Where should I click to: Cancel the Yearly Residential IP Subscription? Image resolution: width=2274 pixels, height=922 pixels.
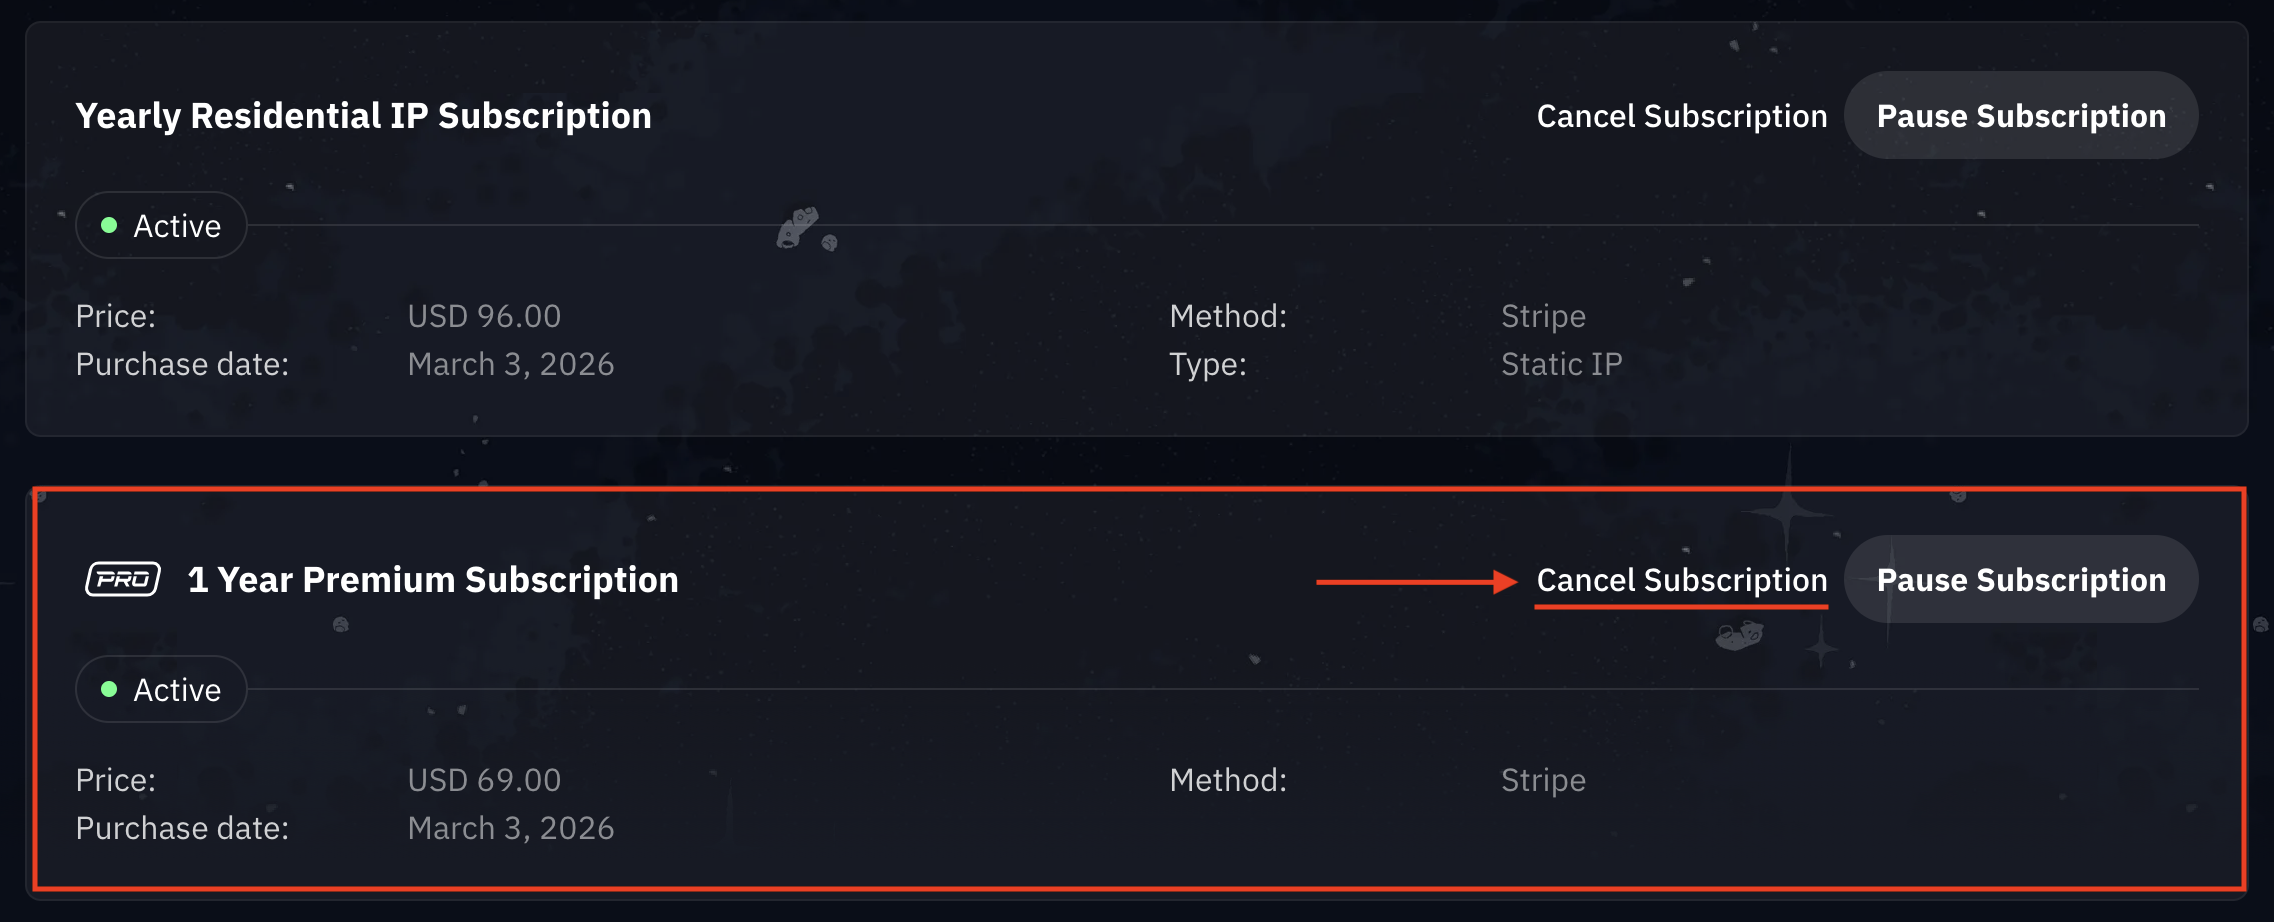[1681, 116]
